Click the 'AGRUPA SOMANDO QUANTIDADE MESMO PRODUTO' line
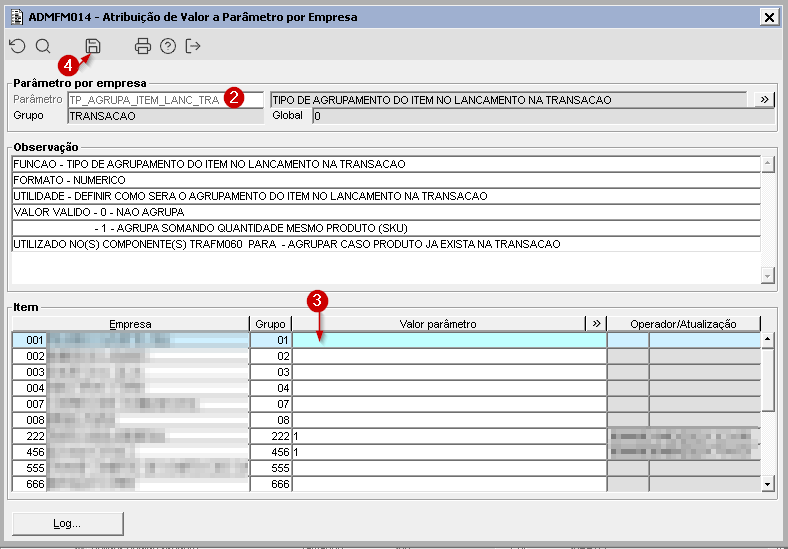The image size is (788, 549). pos(386,228)
